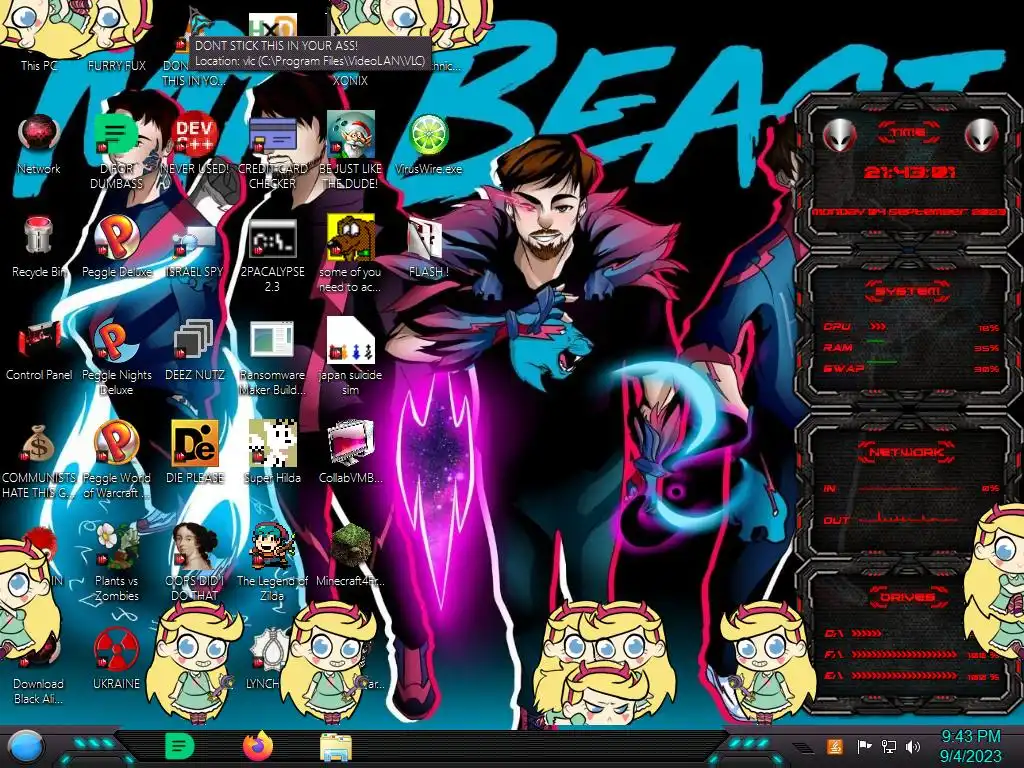Open the UKRAINE radiation icon
Image resolution: width=1024 pixels, height=768 pixels.
pos(116,660)
